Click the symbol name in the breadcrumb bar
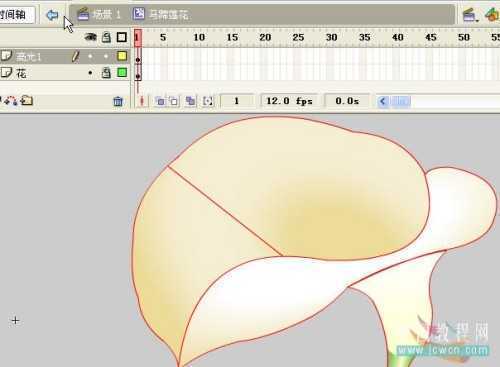Image resolution: width=500 pixels, height=367 pixels. coord(169,14)
